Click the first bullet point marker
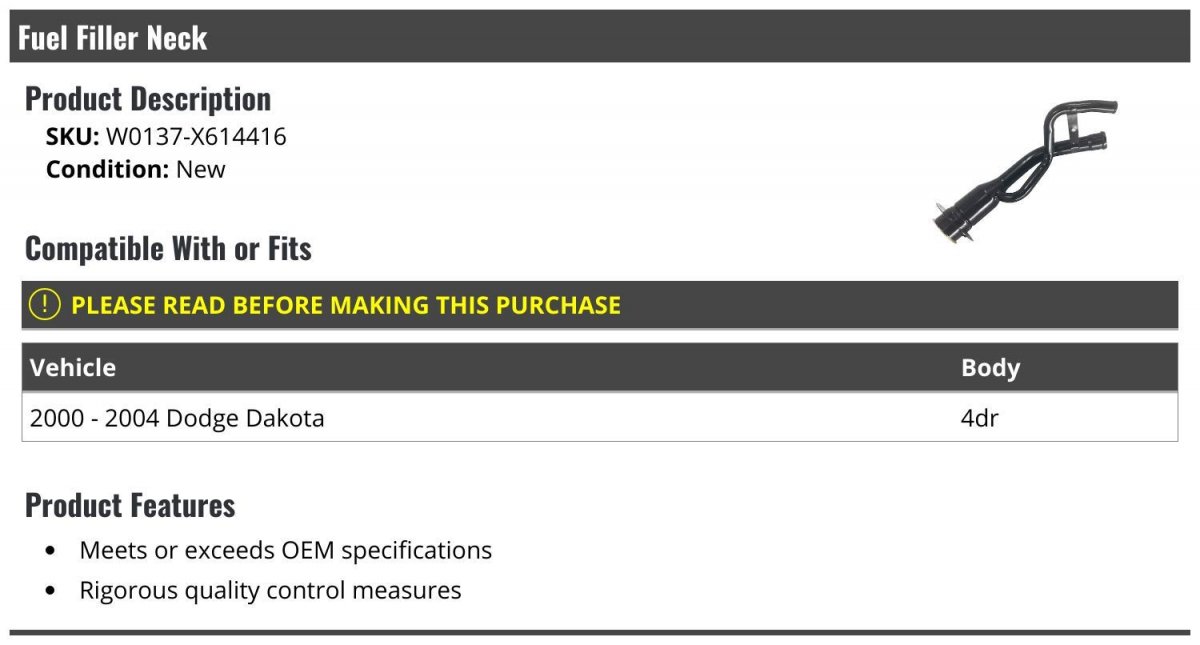 coord(51,551)
